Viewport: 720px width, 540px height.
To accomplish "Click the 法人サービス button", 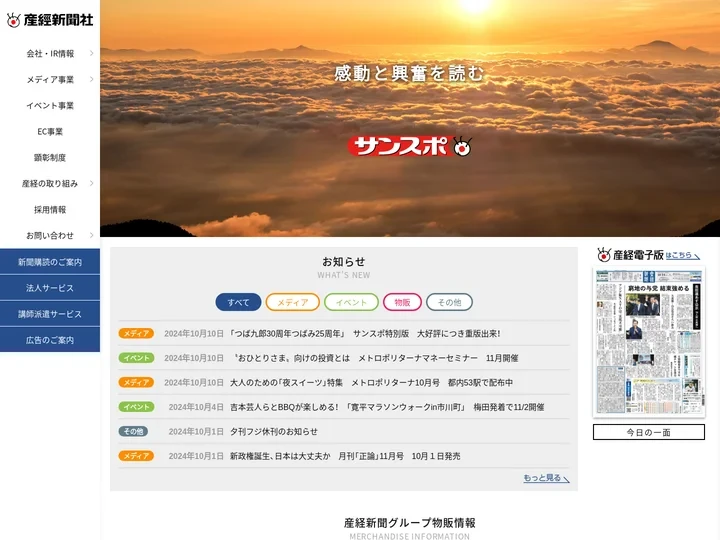I will click(x=50, y=288).
